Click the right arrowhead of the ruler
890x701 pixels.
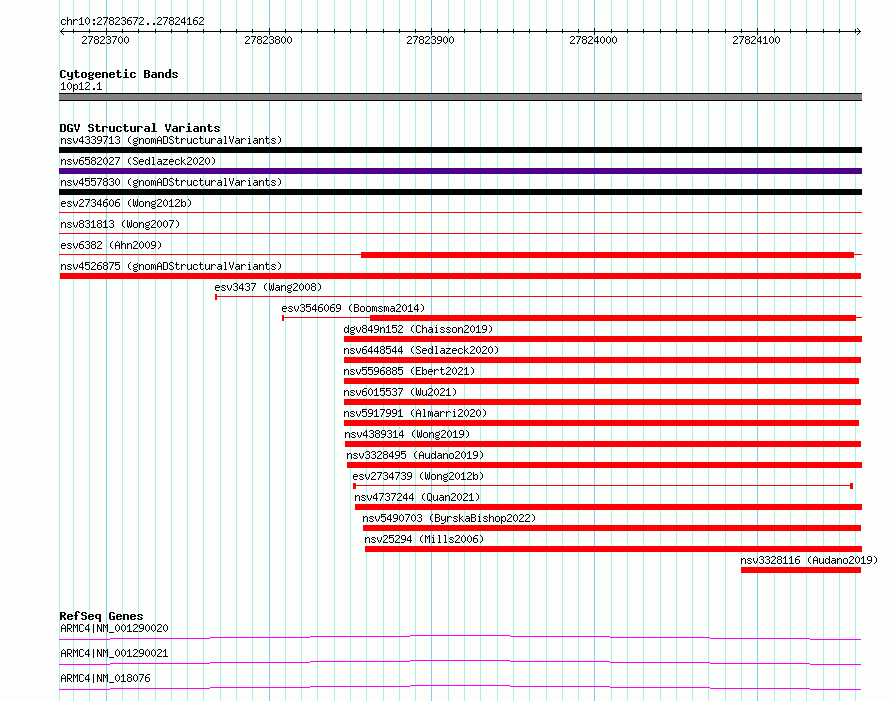[x=858, y=32]
